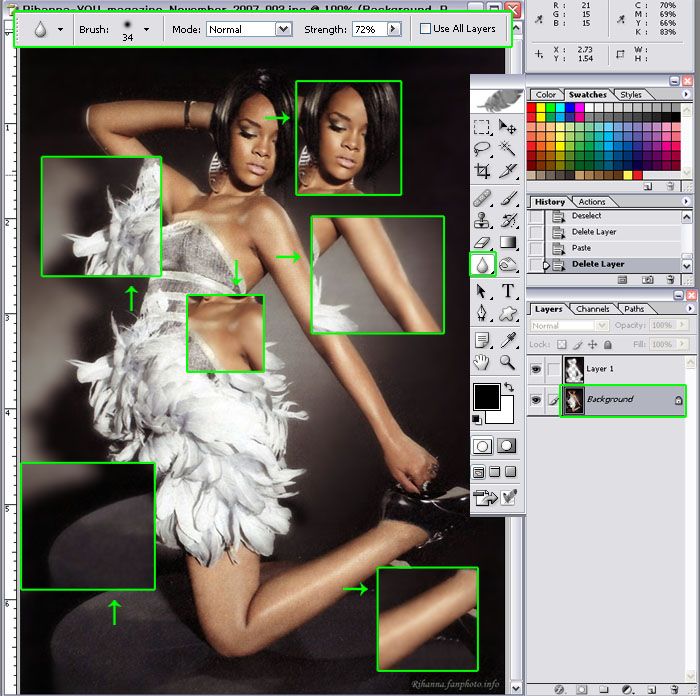Create new snapshot in History panel
Viewport: 700px width, 696px height.
[647, 280]
